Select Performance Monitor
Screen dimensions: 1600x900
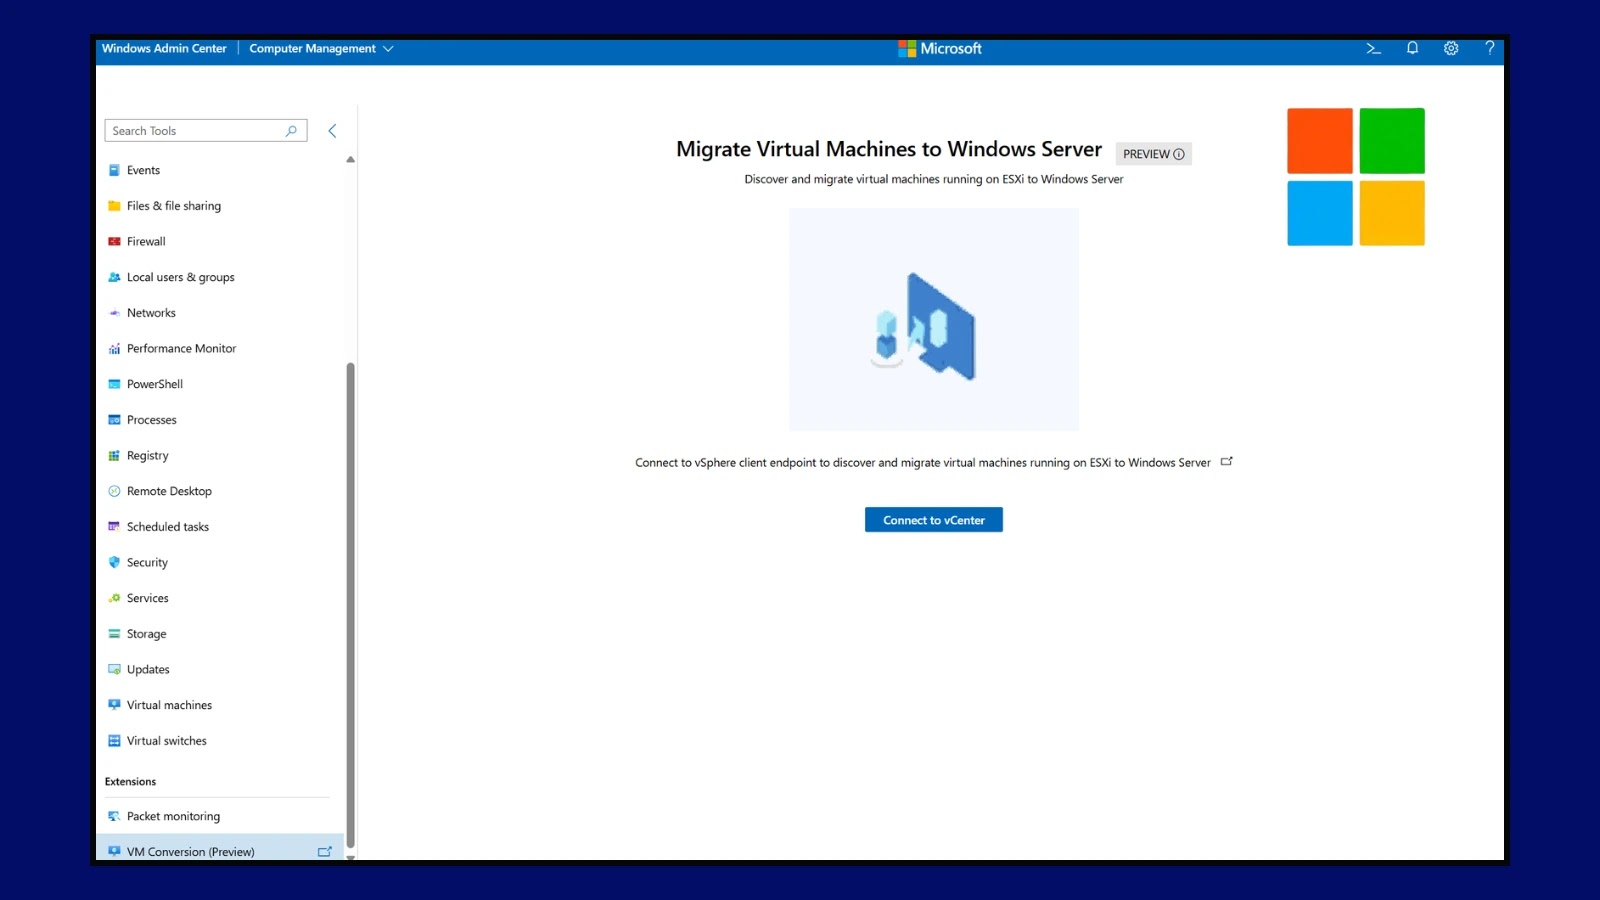pyautogui.click(x=181, y=348)
